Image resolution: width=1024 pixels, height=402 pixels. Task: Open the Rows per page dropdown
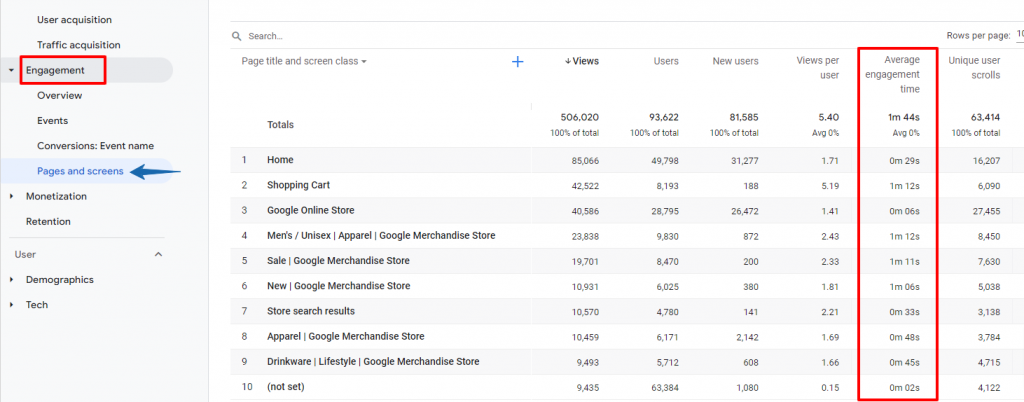(x=1019, y=37)
